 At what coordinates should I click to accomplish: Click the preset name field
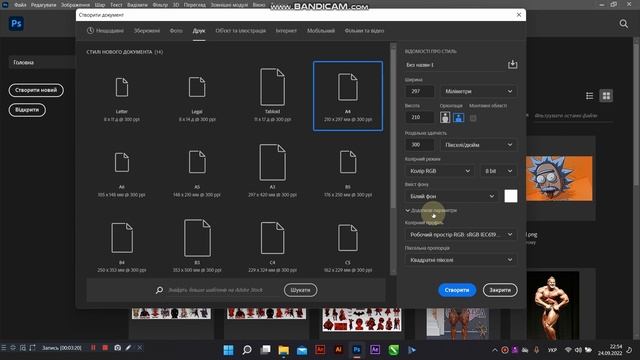pos(454,65)
